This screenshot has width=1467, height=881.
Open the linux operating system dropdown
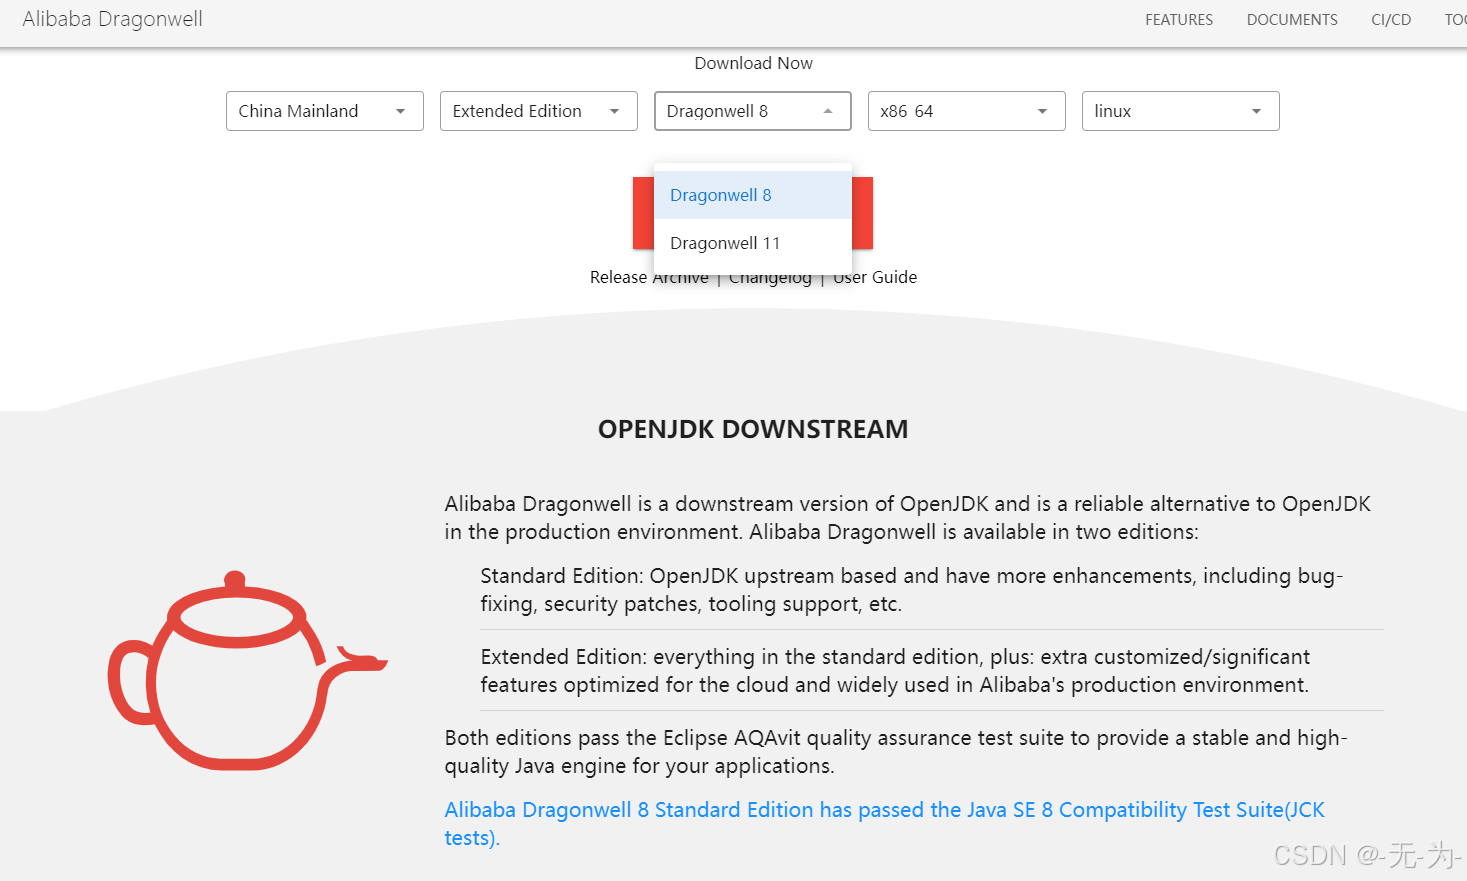[1180, 111]
